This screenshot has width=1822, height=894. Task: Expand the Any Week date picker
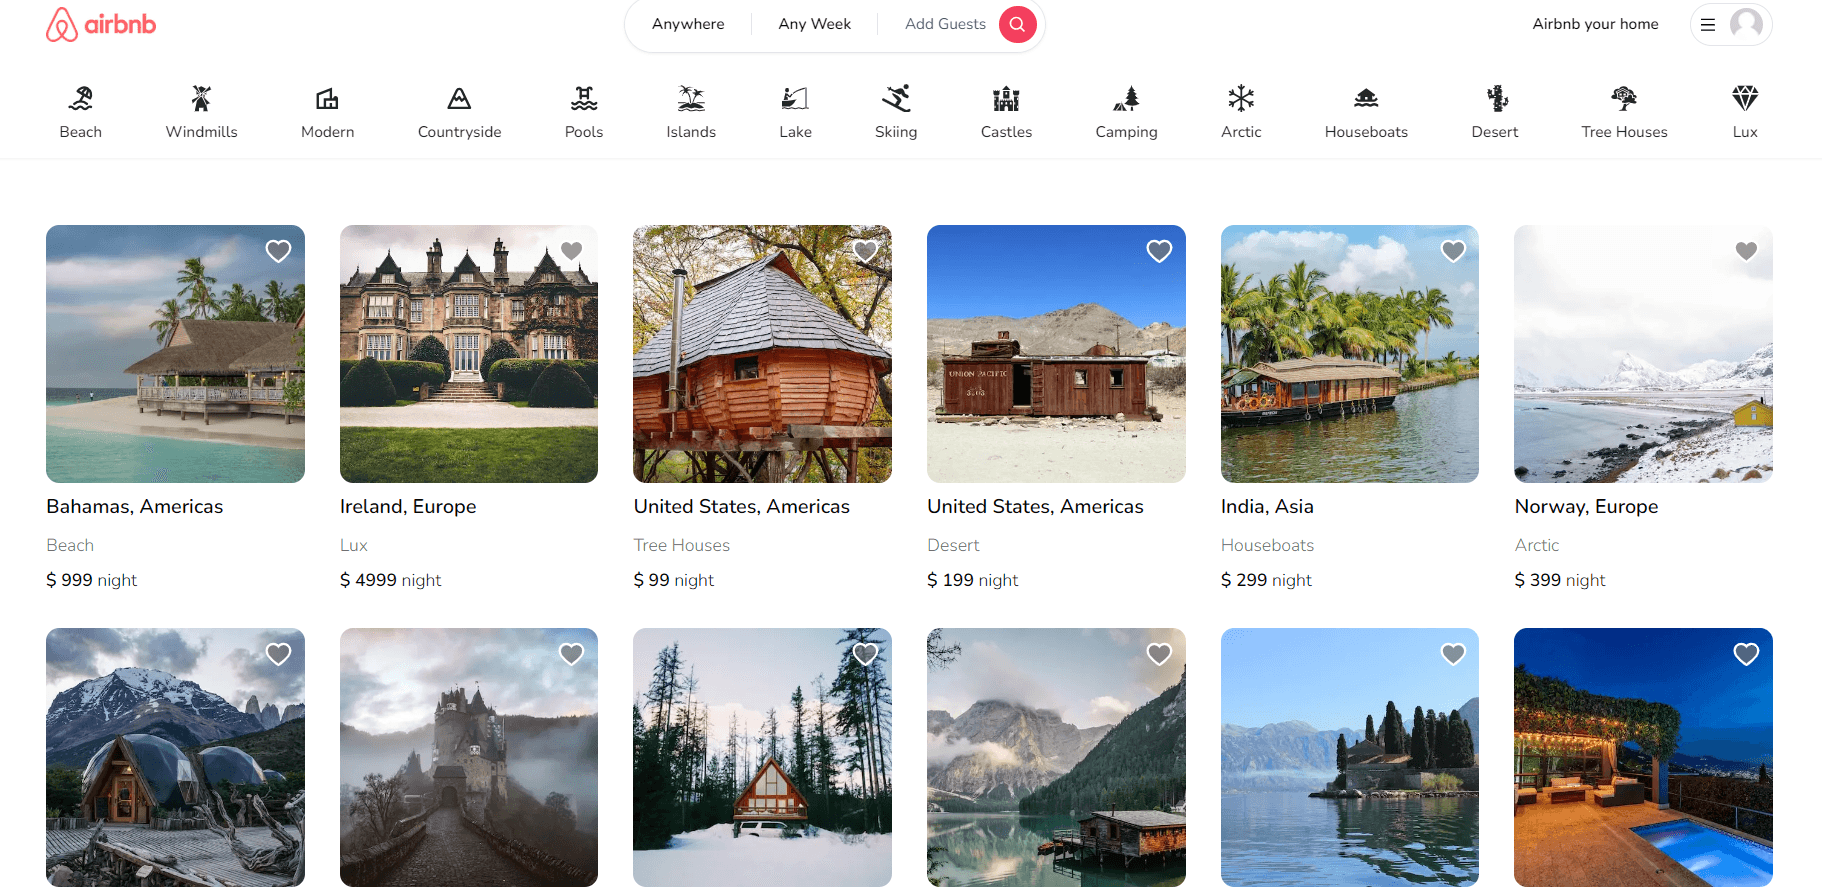(x=814, y=24)
